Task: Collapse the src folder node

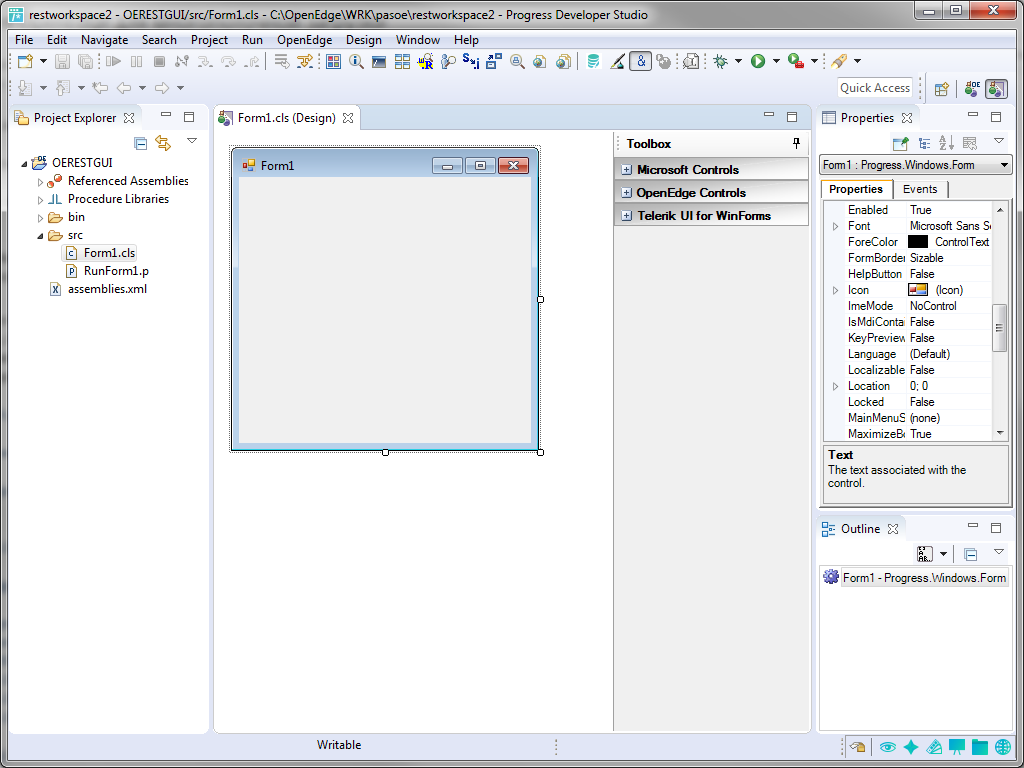Action: coord(40,236)
